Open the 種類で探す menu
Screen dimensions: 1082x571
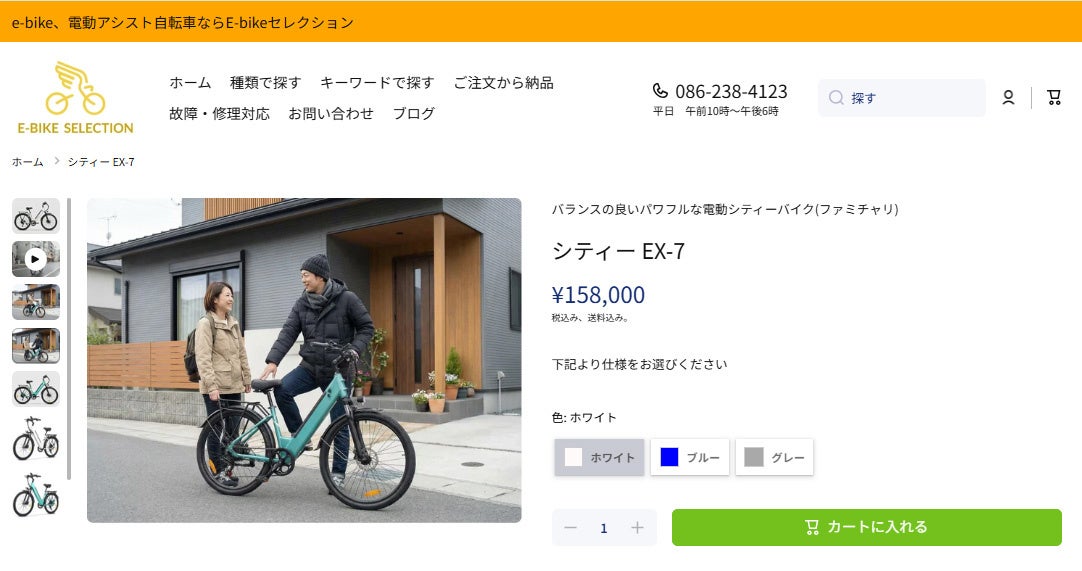coord(265,82)
